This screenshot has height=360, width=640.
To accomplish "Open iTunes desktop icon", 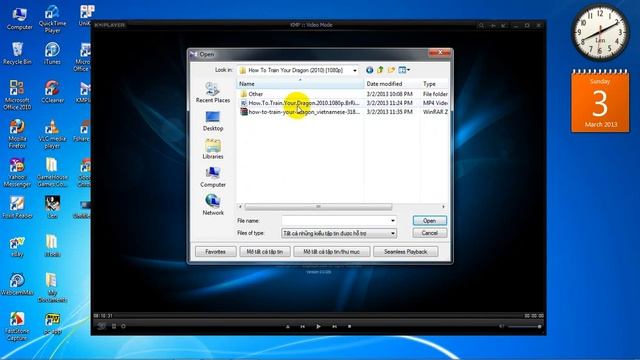I will click(x=52, y=53).
